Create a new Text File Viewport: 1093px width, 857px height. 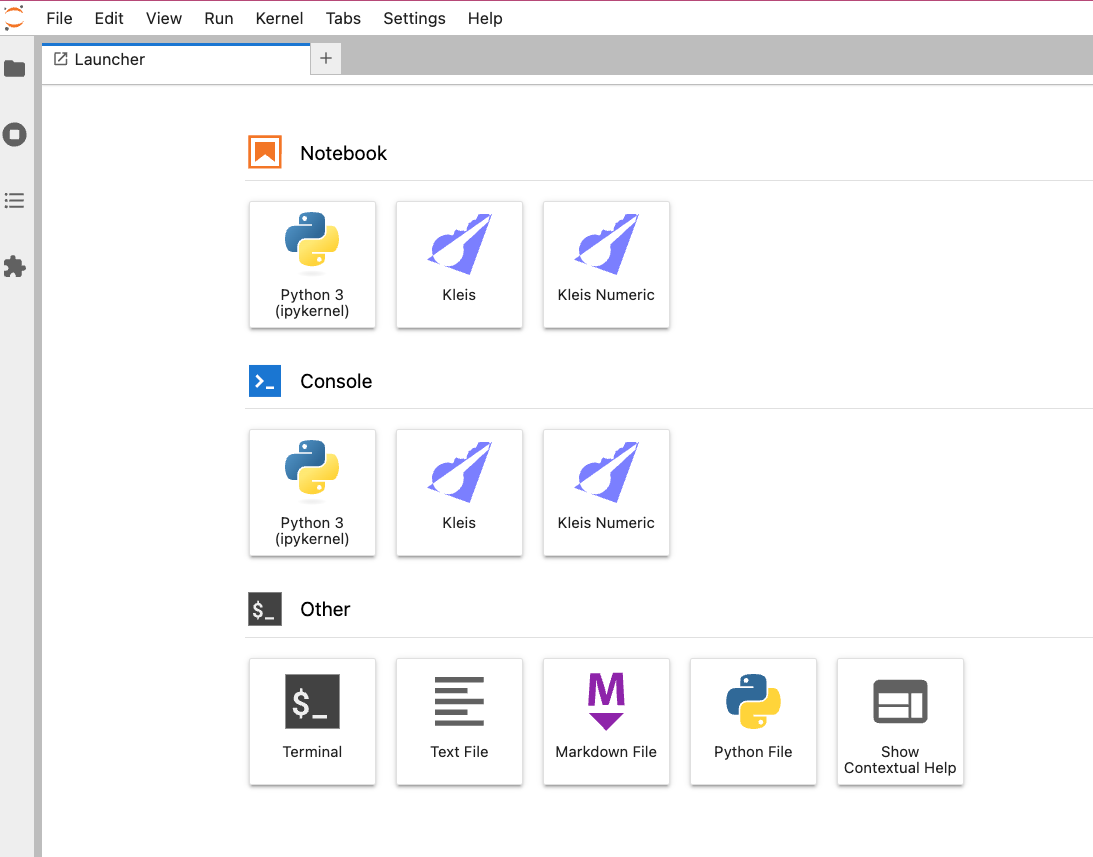point(459,722)
